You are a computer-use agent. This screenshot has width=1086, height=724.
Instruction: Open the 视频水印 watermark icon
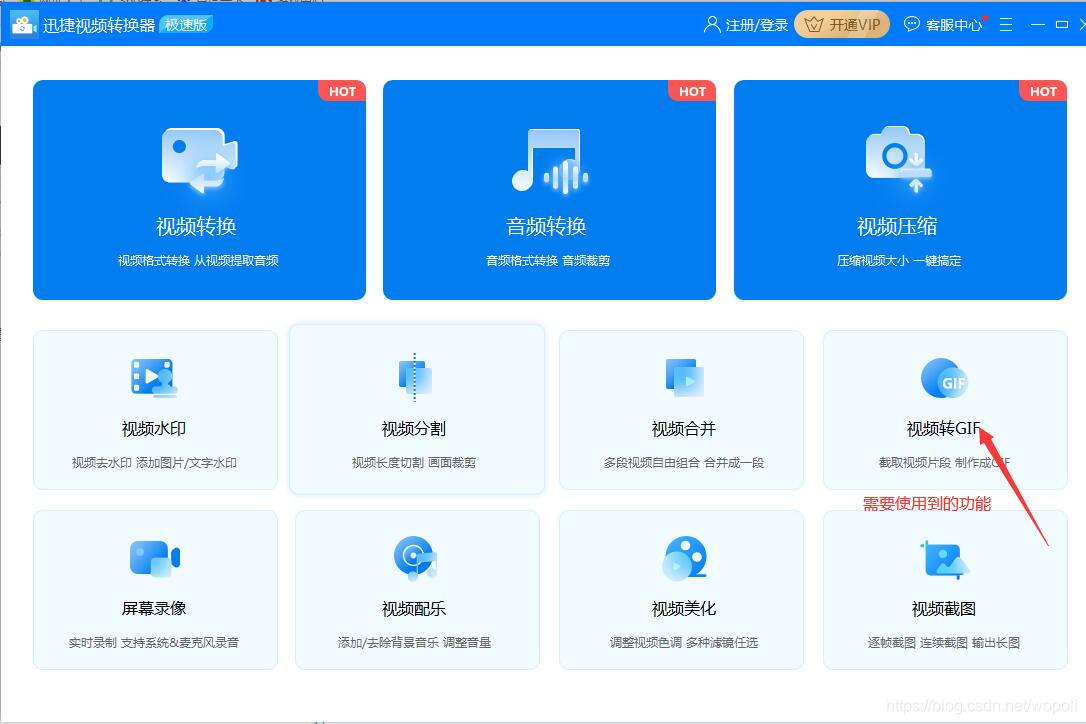coord(154,378)
